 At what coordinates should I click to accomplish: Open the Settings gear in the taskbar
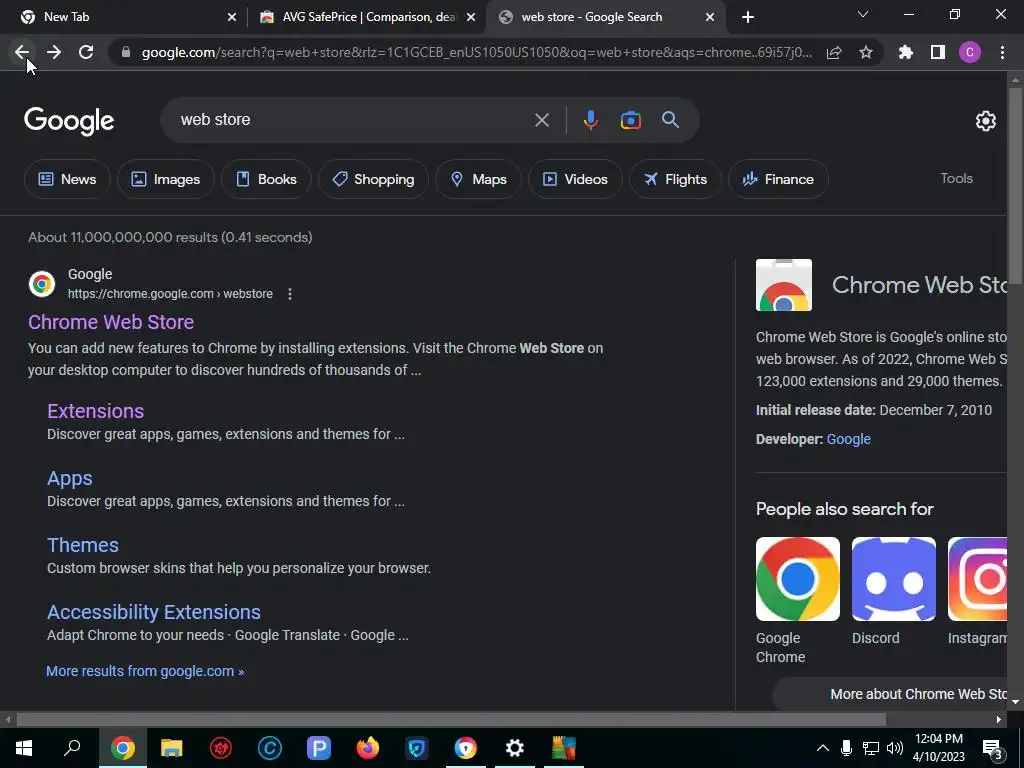pos(515,748)
